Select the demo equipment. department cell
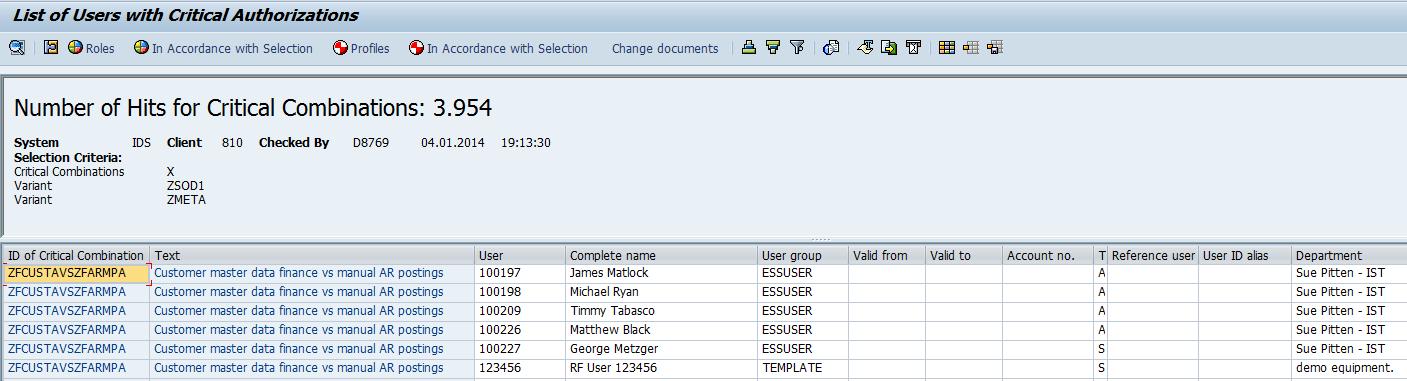 click(1349, 368)
